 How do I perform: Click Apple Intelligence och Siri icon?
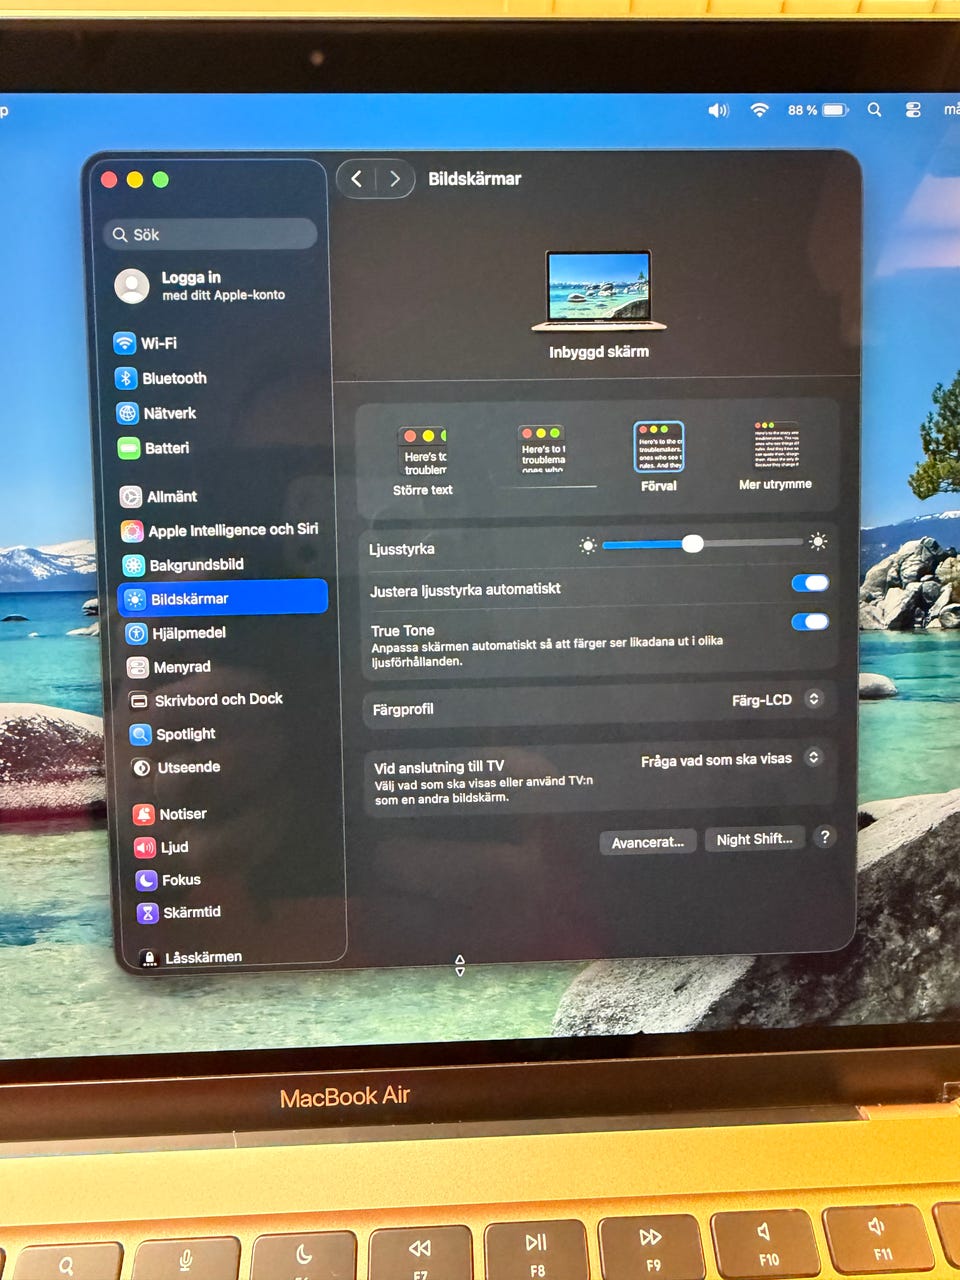(132, 530)
